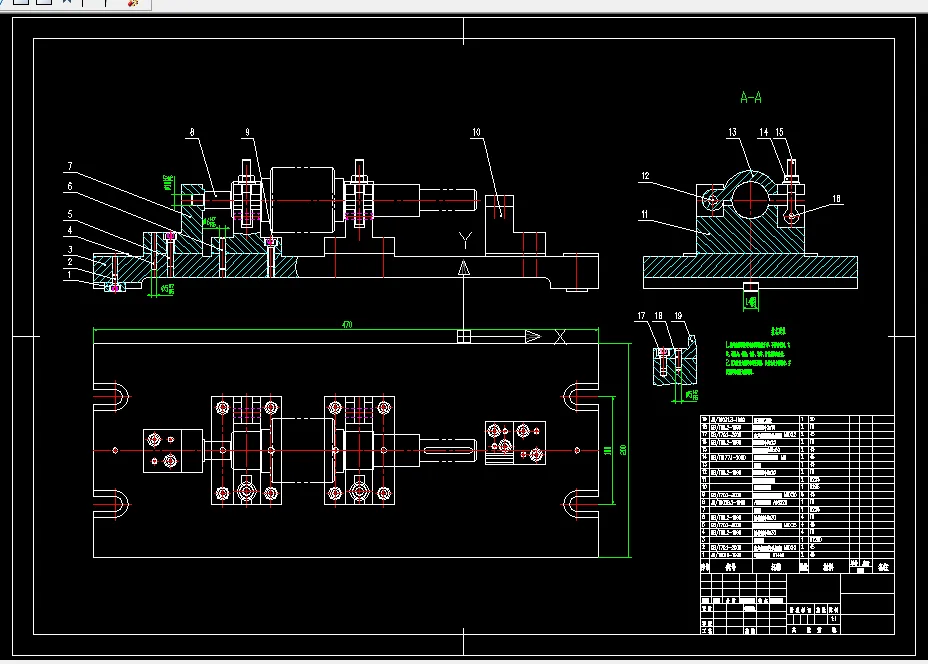Click the parts list header row
The width and height of the screenshot is (928, 664).
(x=797, y=567)
